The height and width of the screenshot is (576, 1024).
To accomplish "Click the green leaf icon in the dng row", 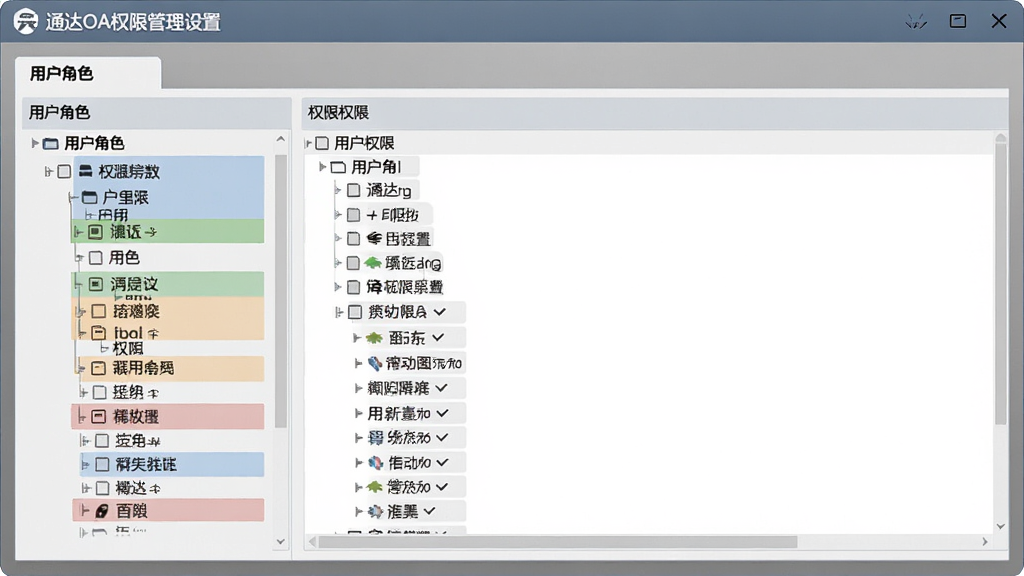I will (x=373, y=263).
